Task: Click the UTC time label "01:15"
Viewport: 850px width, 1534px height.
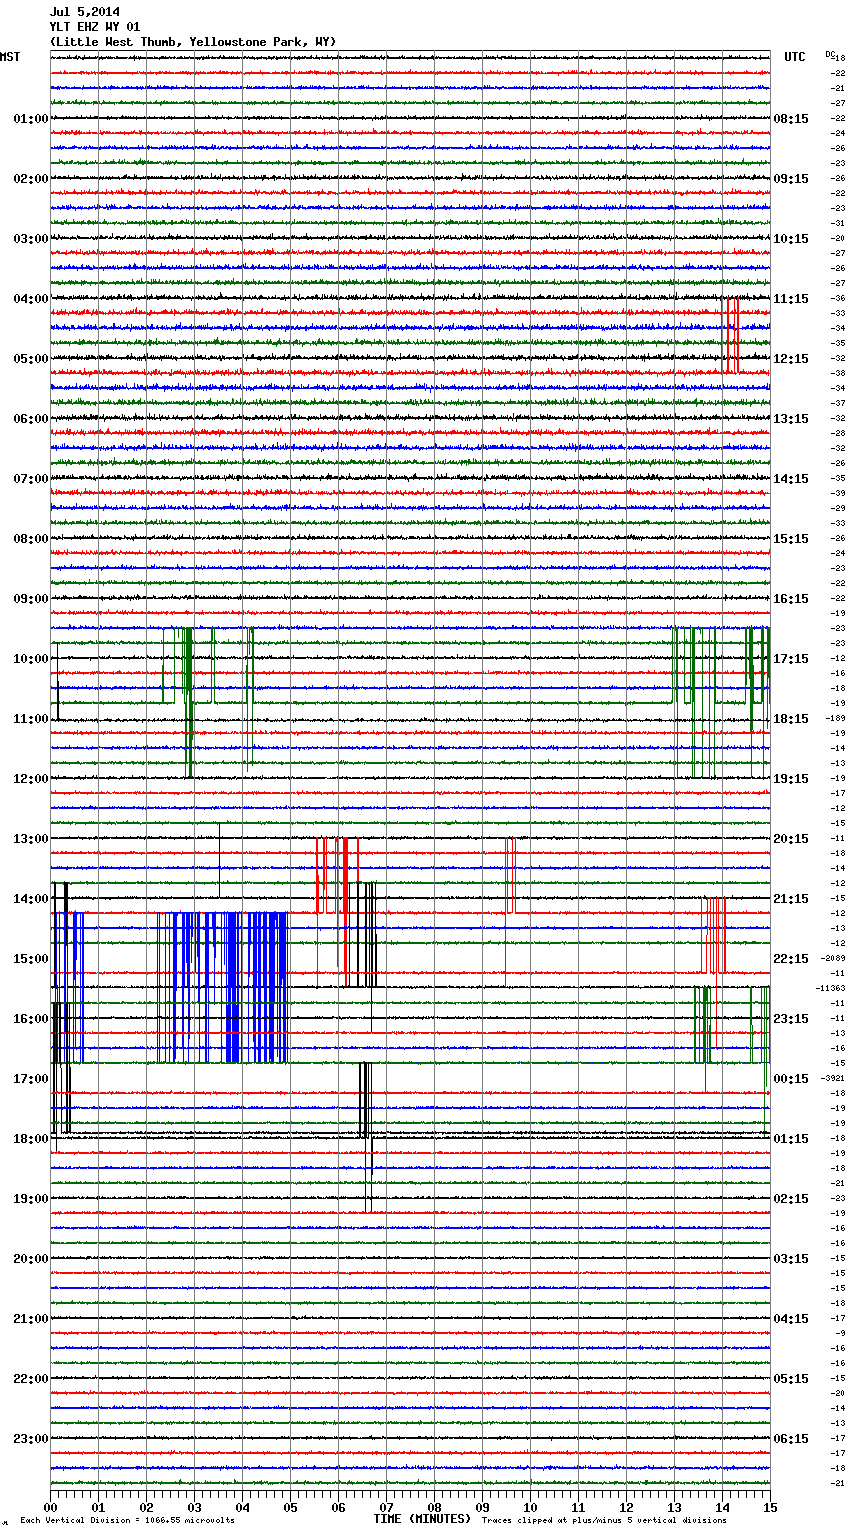Action: (791, 1139)
